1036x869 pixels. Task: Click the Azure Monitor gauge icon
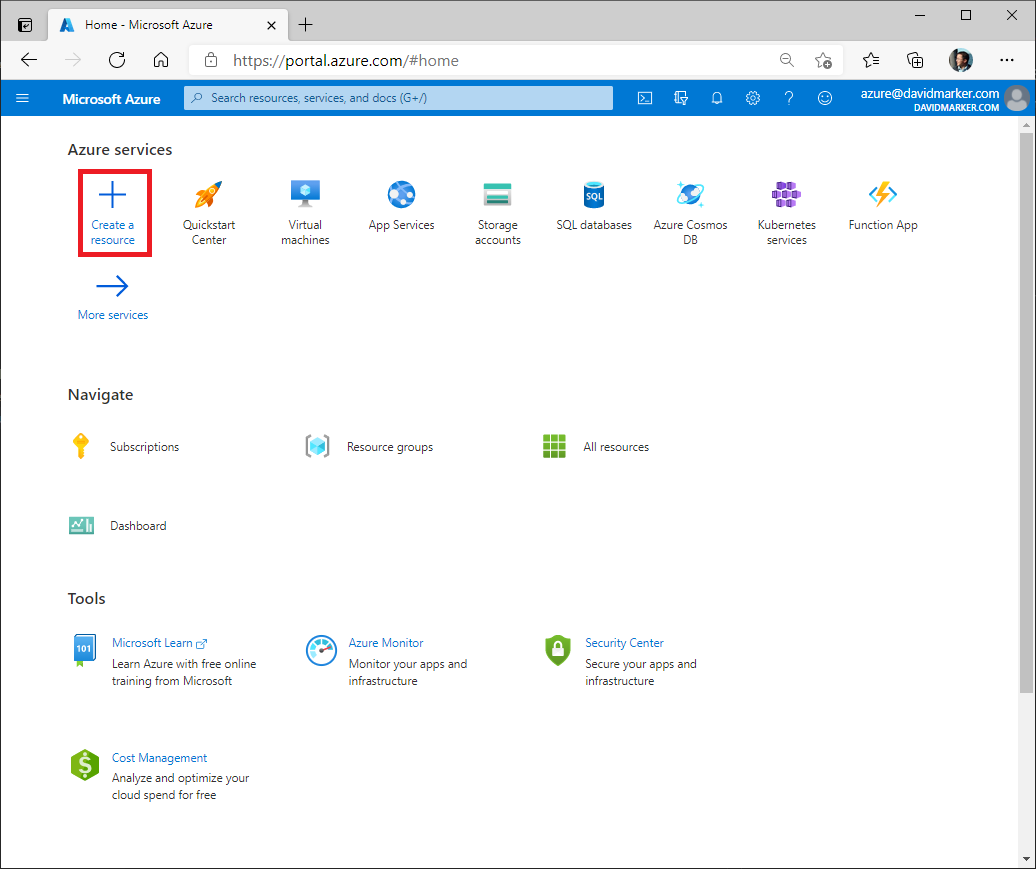click(321, 650)
